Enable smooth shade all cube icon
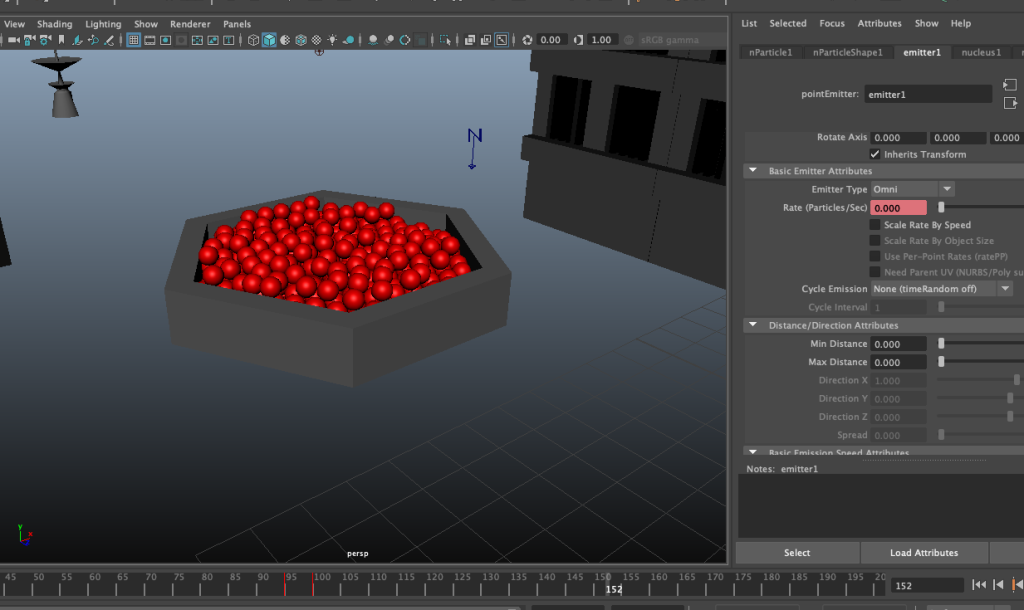1024x610 pixels. pos(269,40)
